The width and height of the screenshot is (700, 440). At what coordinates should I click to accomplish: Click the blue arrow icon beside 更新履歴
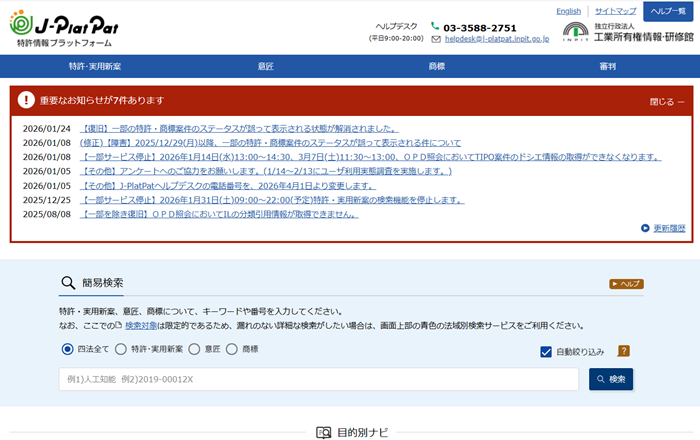click(x=645, y=228)
